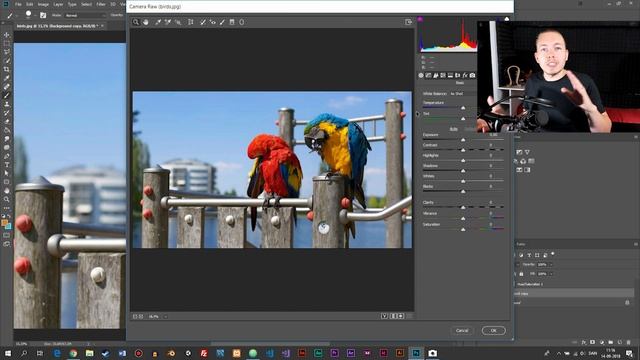Click Clarity slider handle

pos(463,207)
